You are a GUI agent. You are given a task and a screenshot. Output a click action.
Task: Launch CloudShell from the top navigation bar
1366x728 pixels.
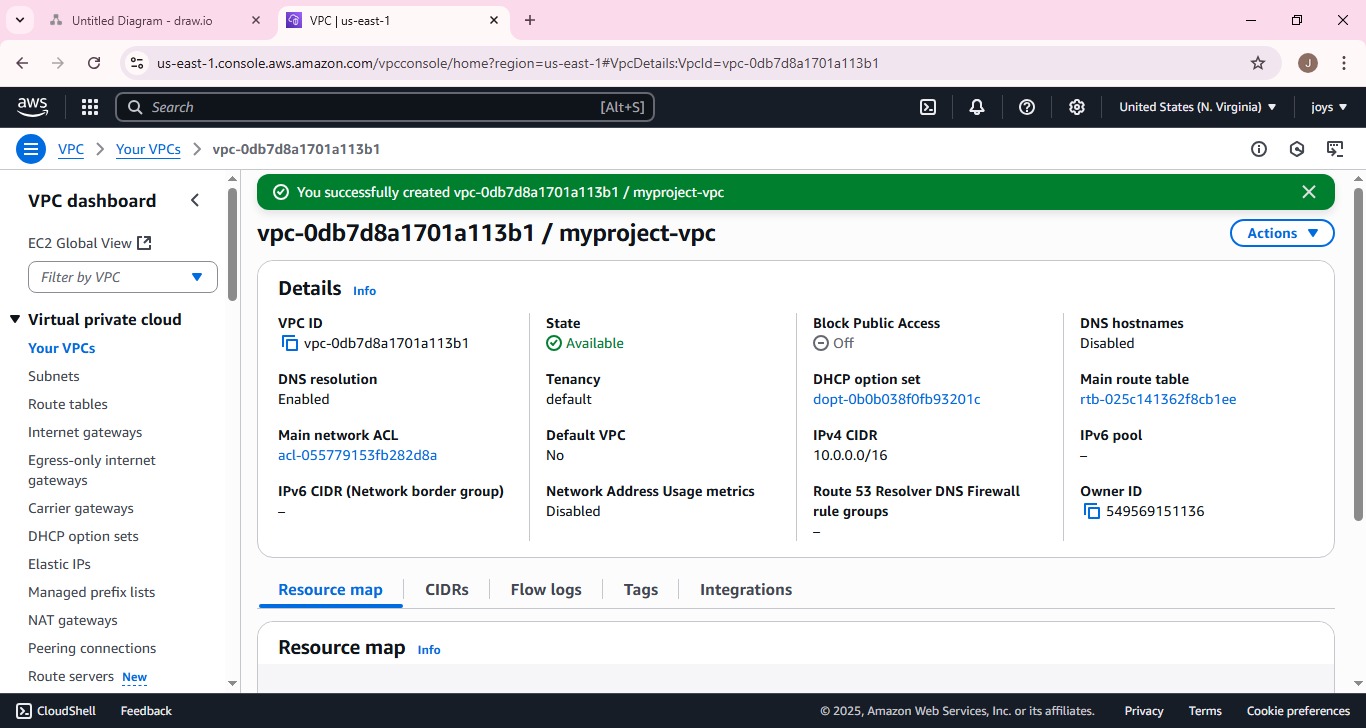pos(928,107)
